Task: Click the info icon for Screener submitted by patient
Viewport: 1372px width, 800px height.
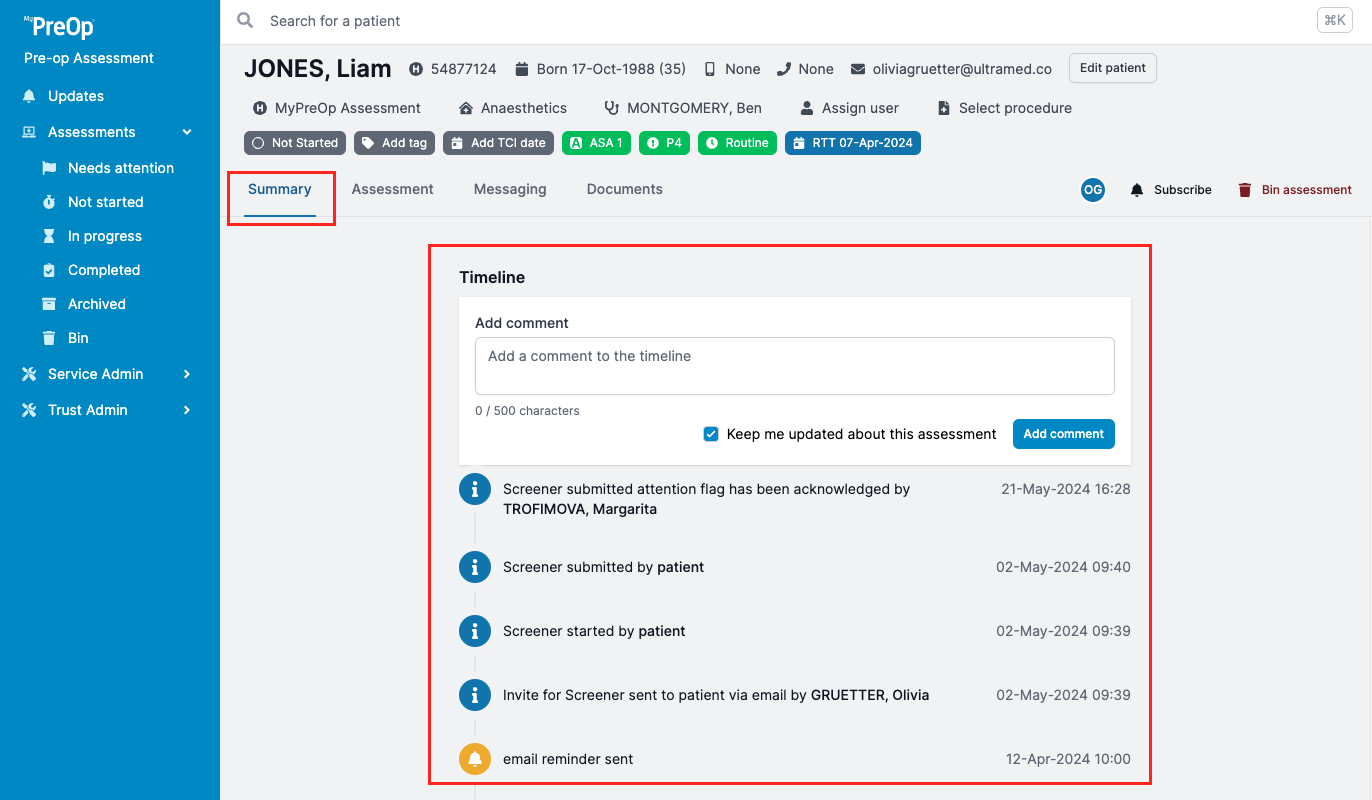Action: click(475, 567)
